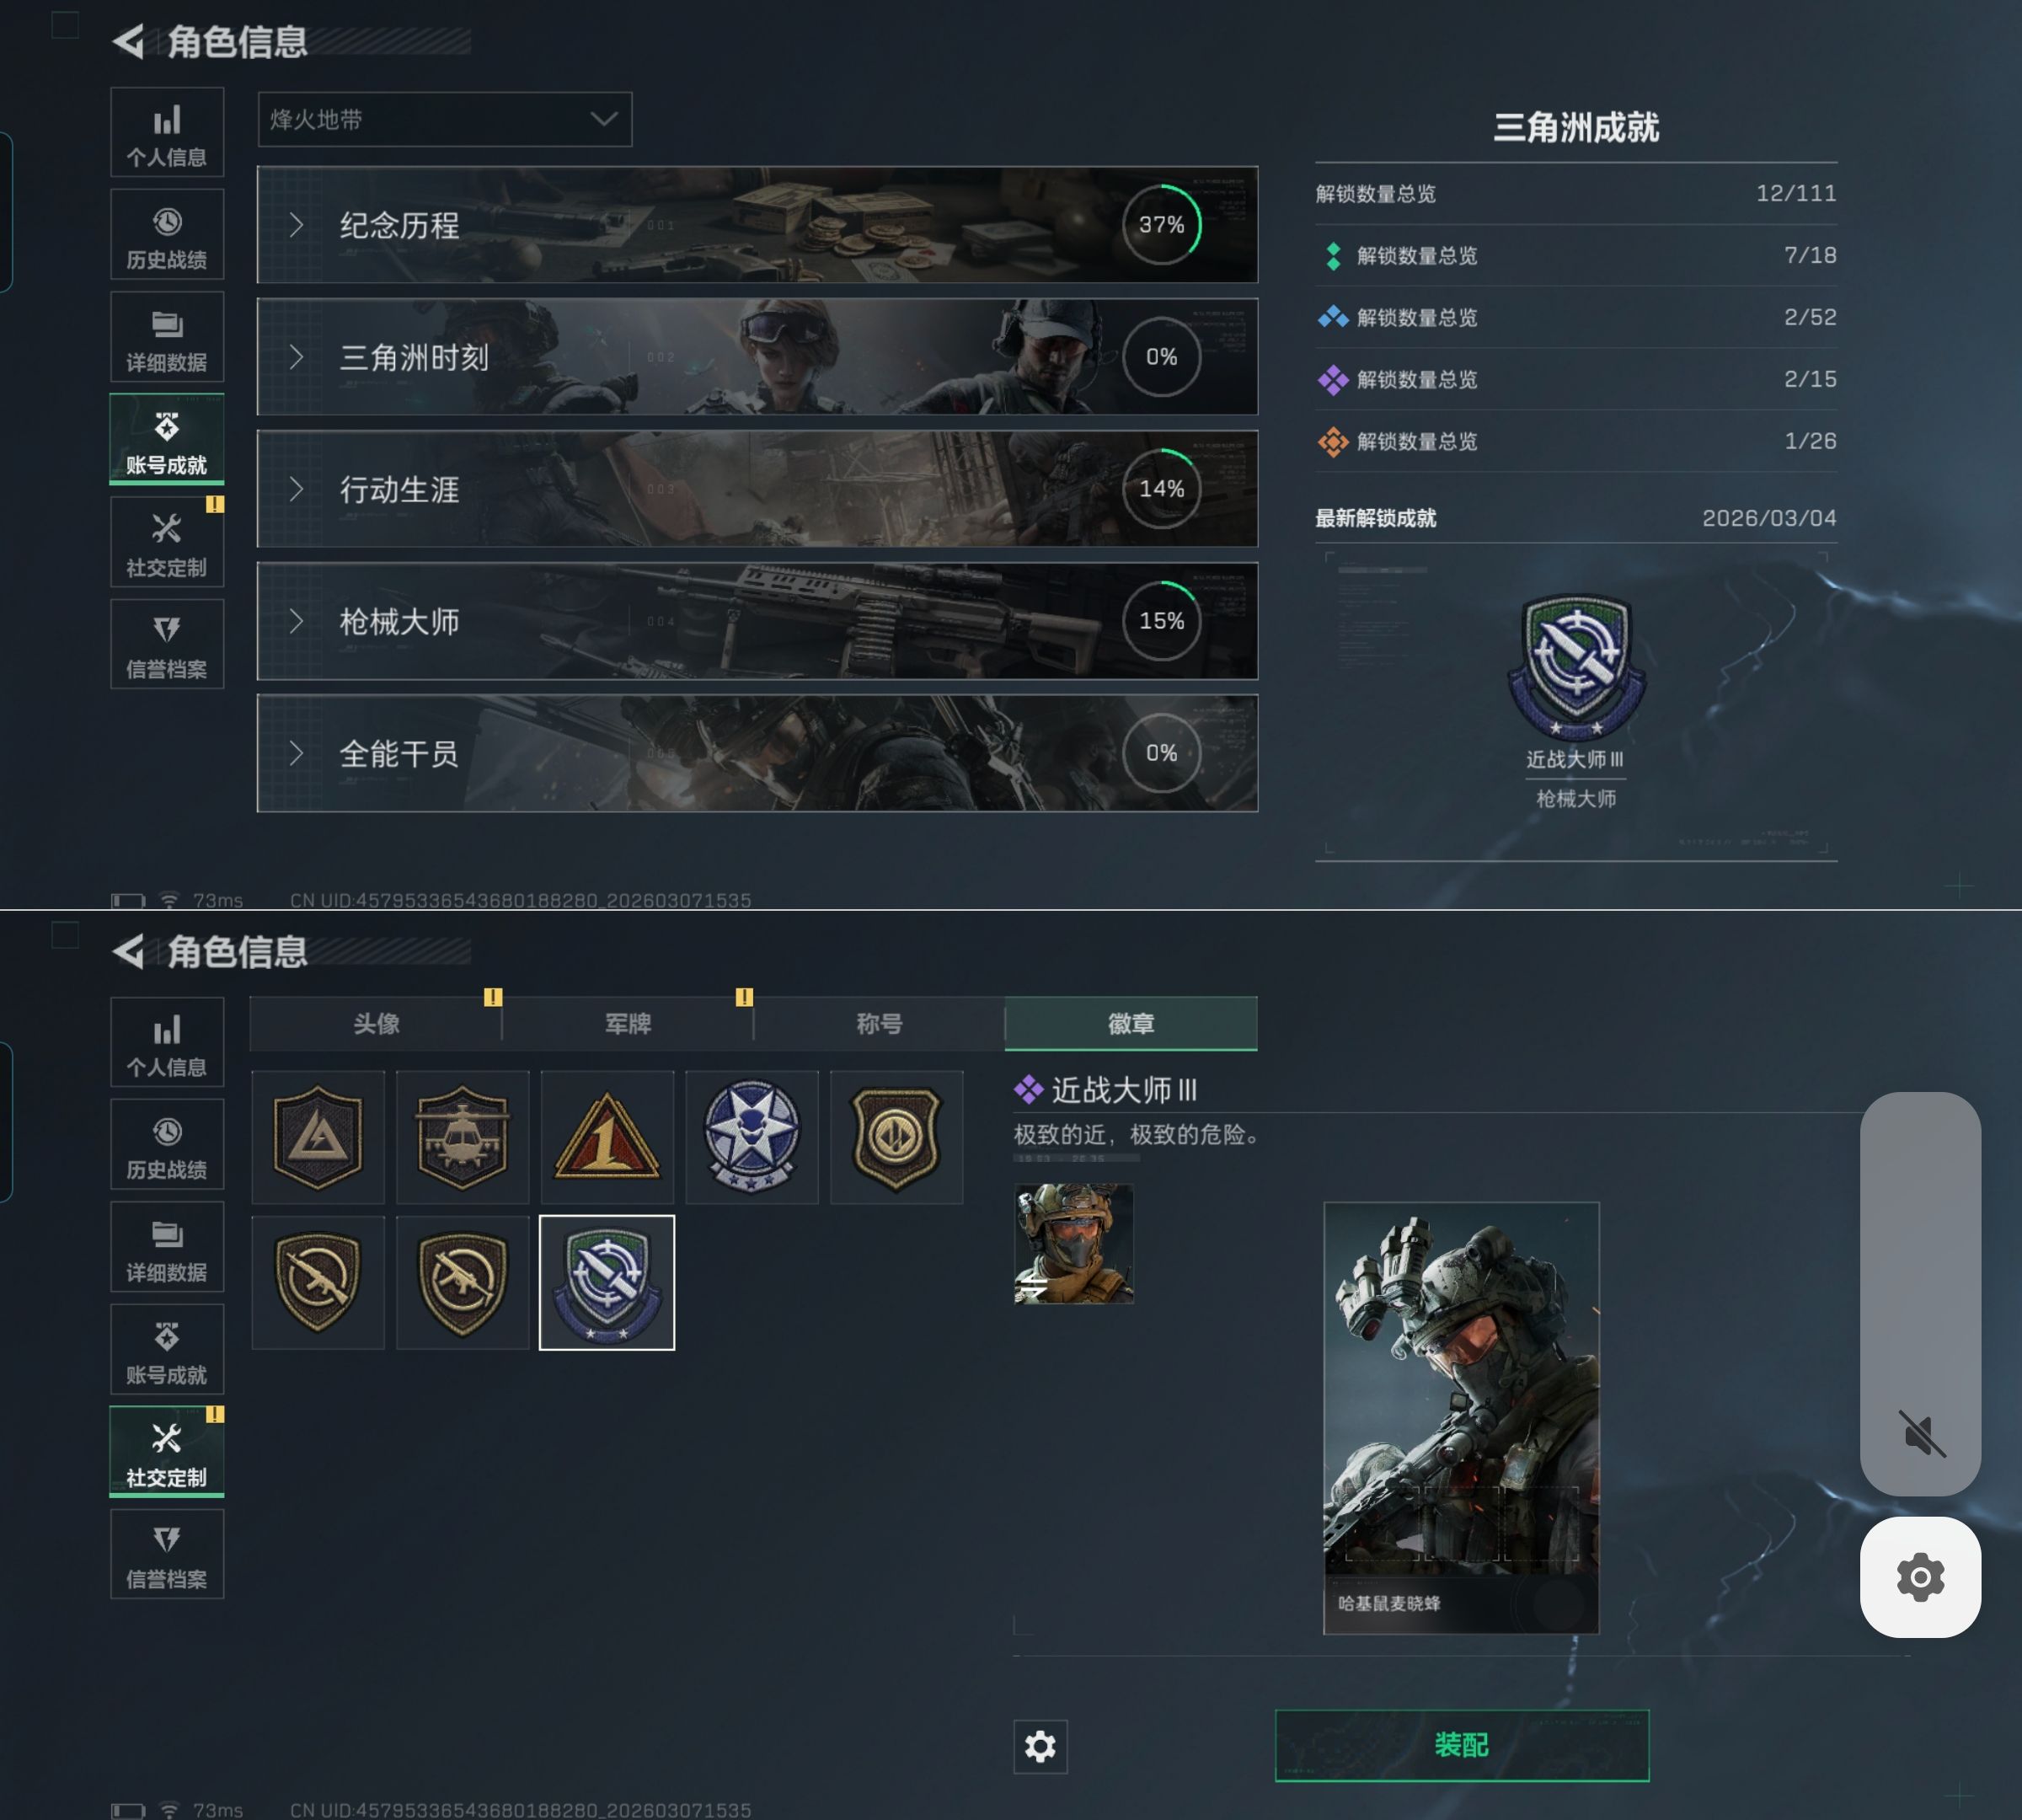
Task: Click the 行动生涯 14% progress ring
Action: [x=1161, y=489]
